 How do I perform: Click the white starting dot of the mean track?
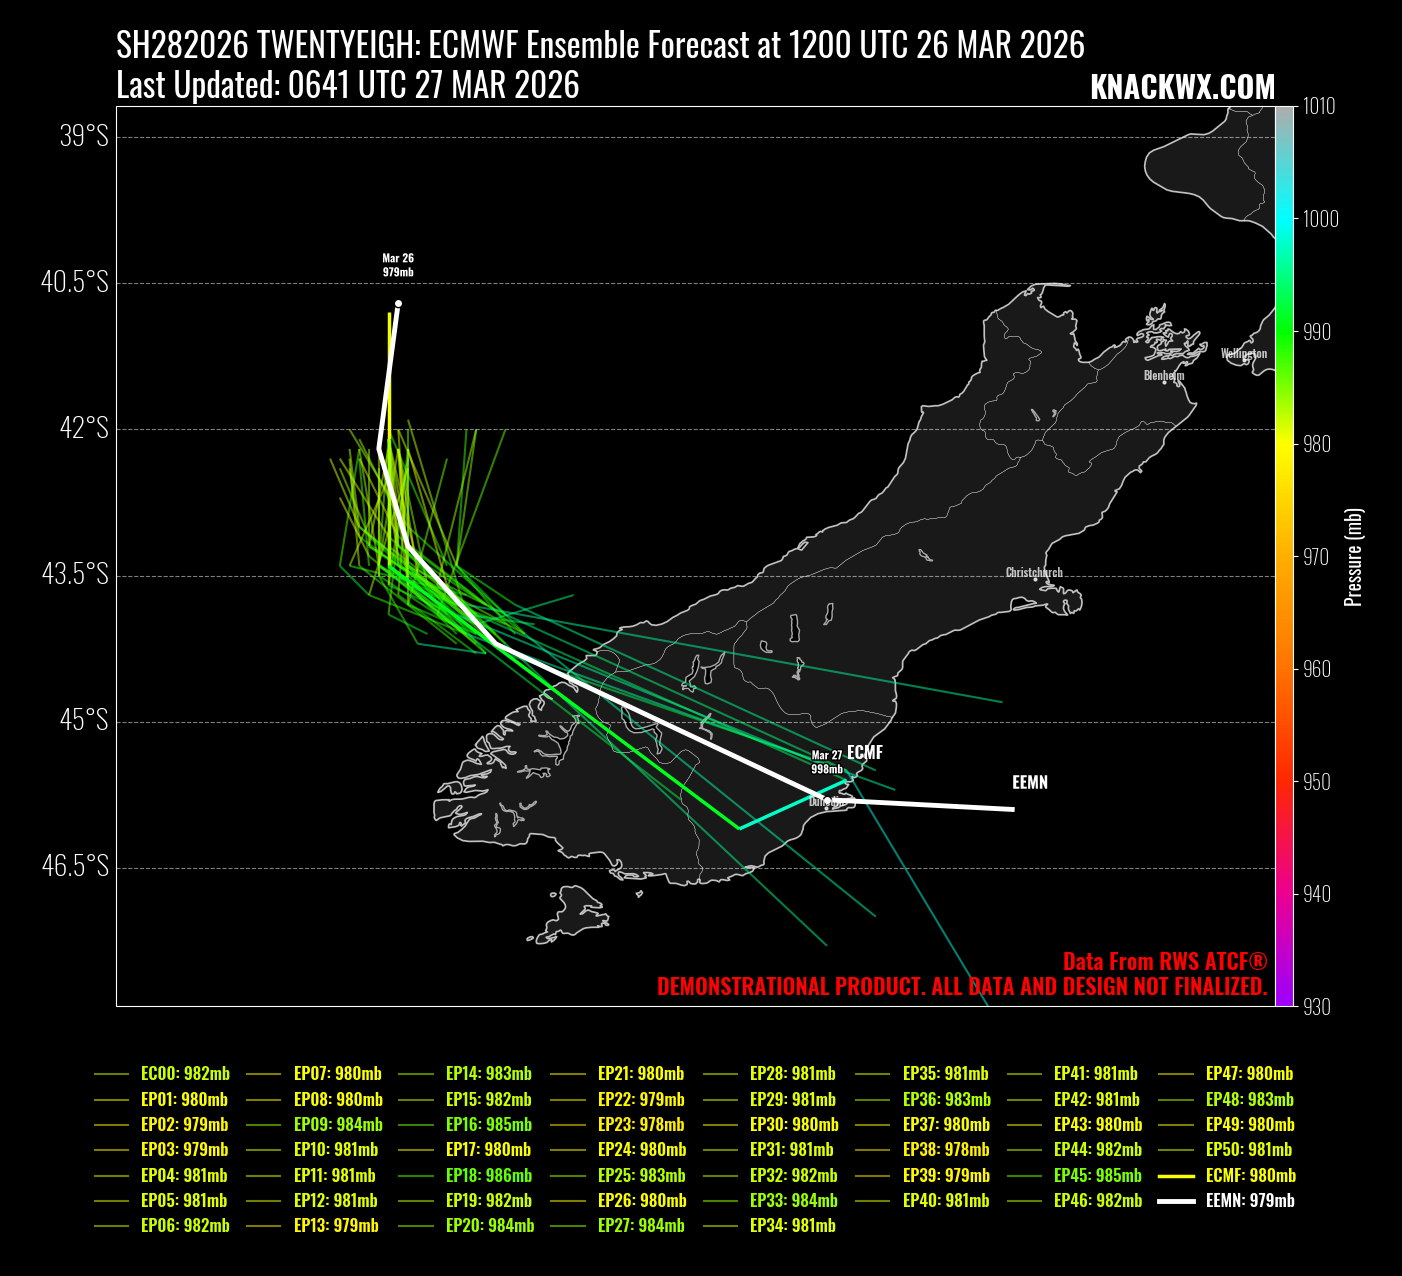[398, 303]
